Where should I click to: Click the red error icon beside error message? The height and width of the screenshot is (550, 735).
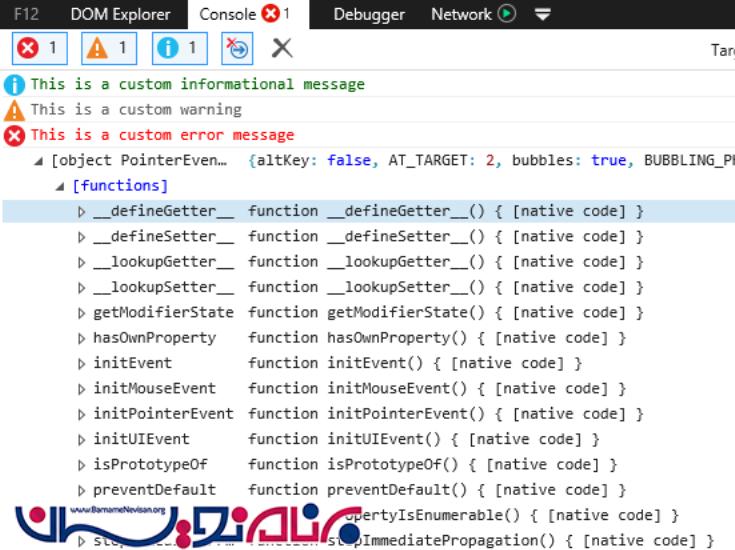point(15,135)
